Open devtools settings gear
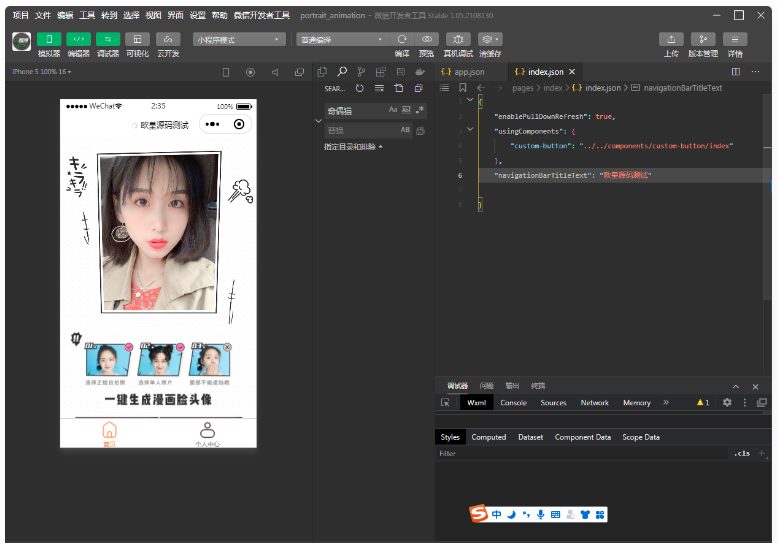This screenshot has width=778, height=543. [727, 403]
